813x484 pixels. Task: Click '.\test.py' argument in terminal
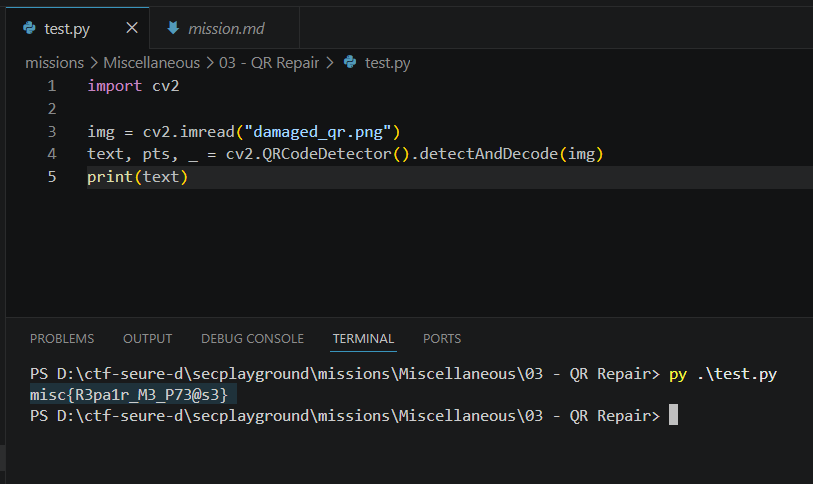click(737, 374)
